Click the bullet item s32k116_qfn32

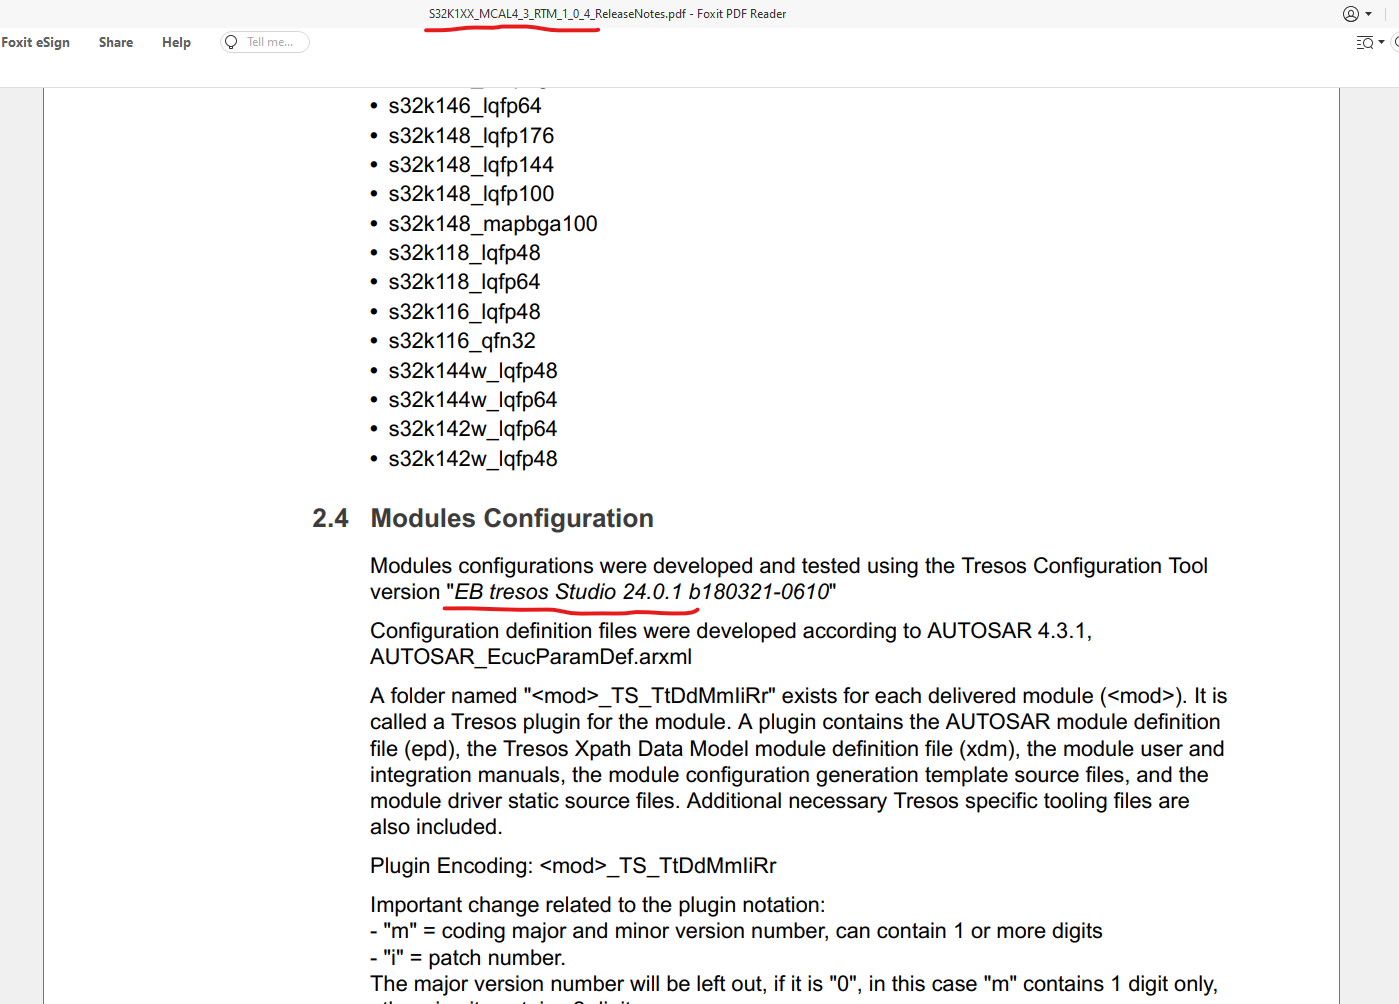[x=461, y=340]
